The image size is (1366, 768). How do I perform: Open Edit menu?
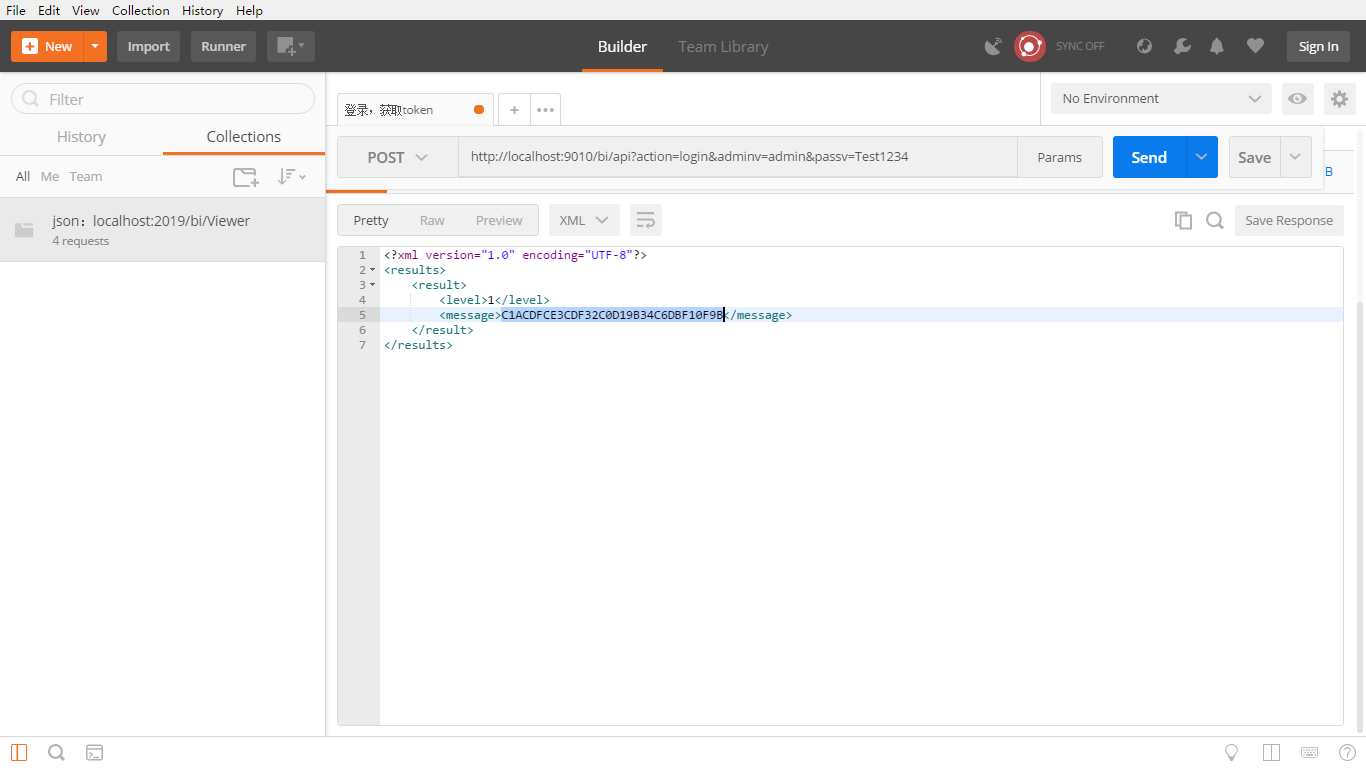tap(49, 10)
